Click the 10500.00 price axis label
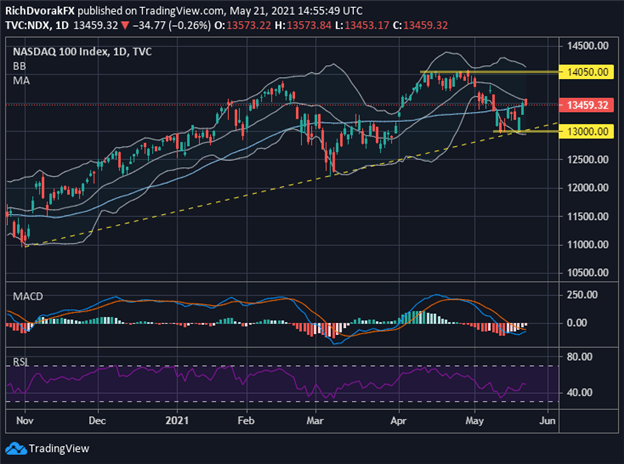The width and height of the screenshot is (624, 464). 588,273
